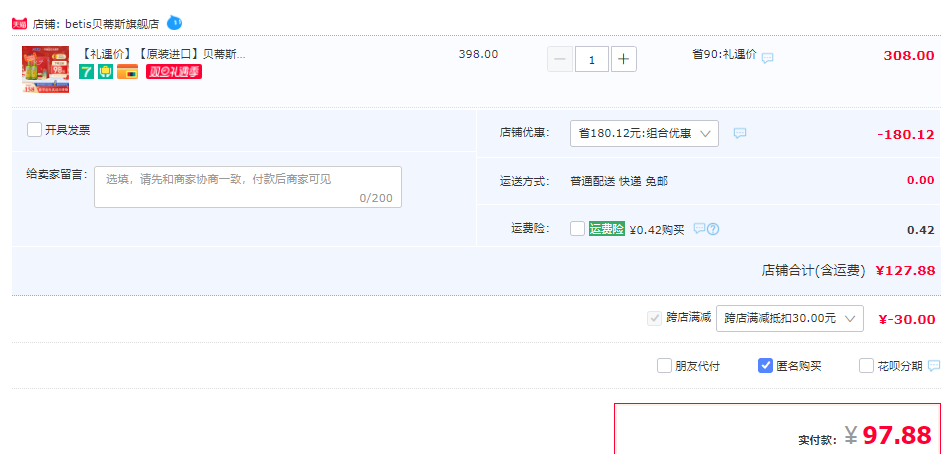Click the green shield guarantee badge

coord(105,72)
